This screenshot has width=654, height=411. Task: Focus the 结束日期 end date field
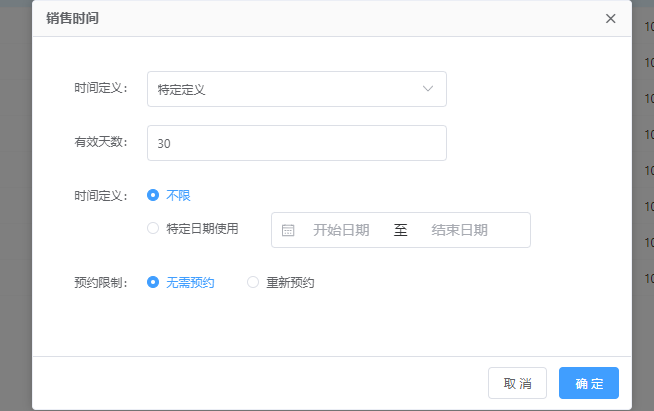459,230
